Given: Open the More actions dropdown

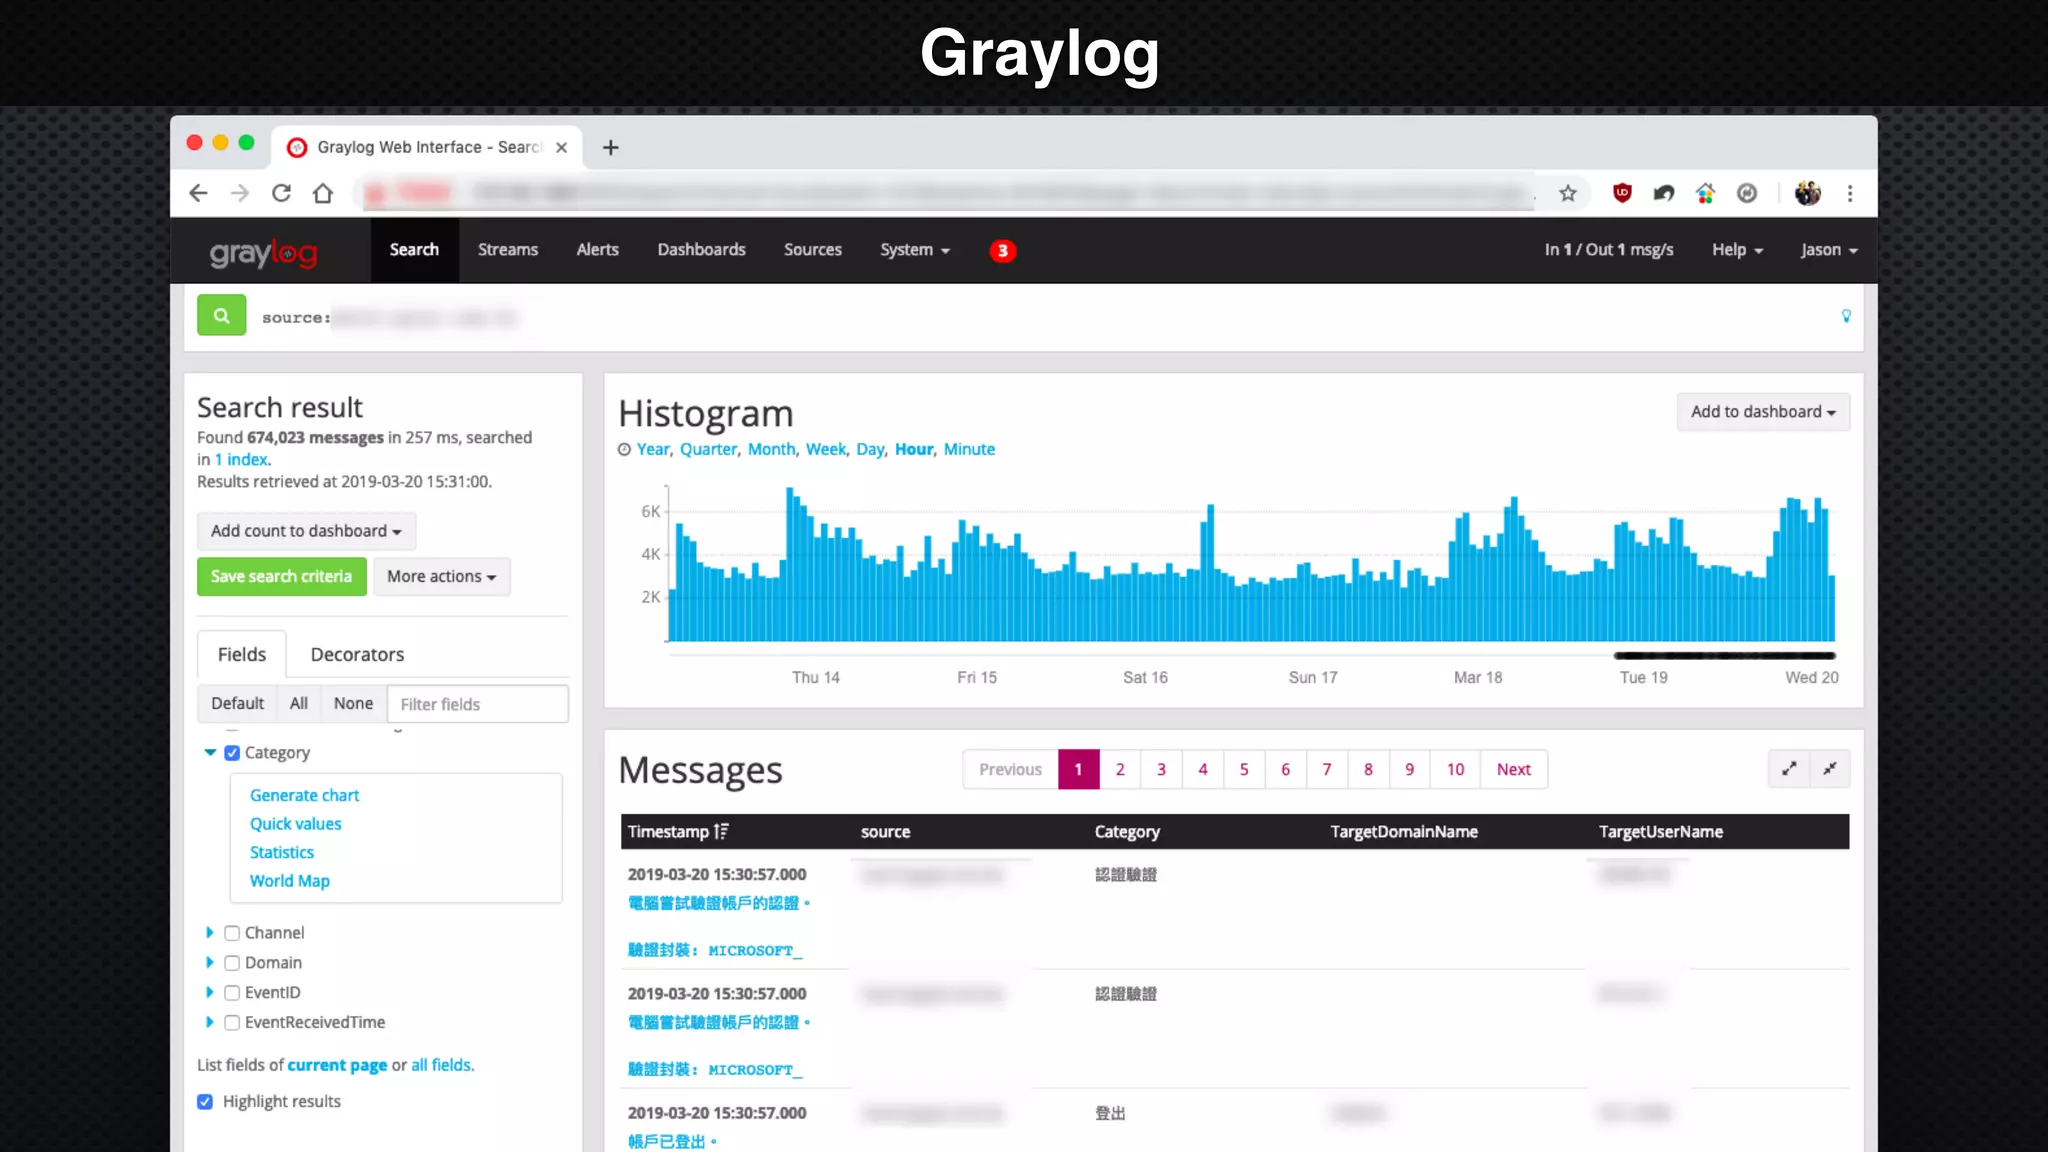Looking at the screenshot, I should click(x=441, y=577).
